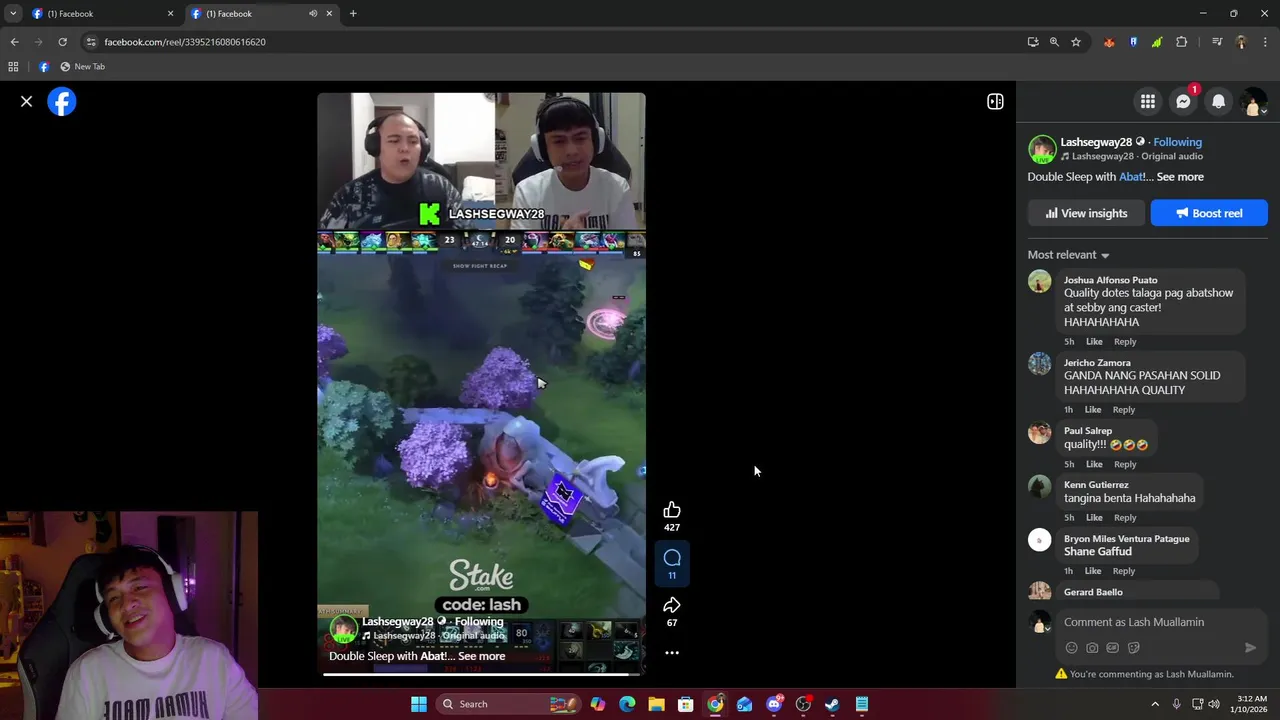Like the reel with the thumbs-up icon
This screenshot has height=720, width=1280.
672,510
